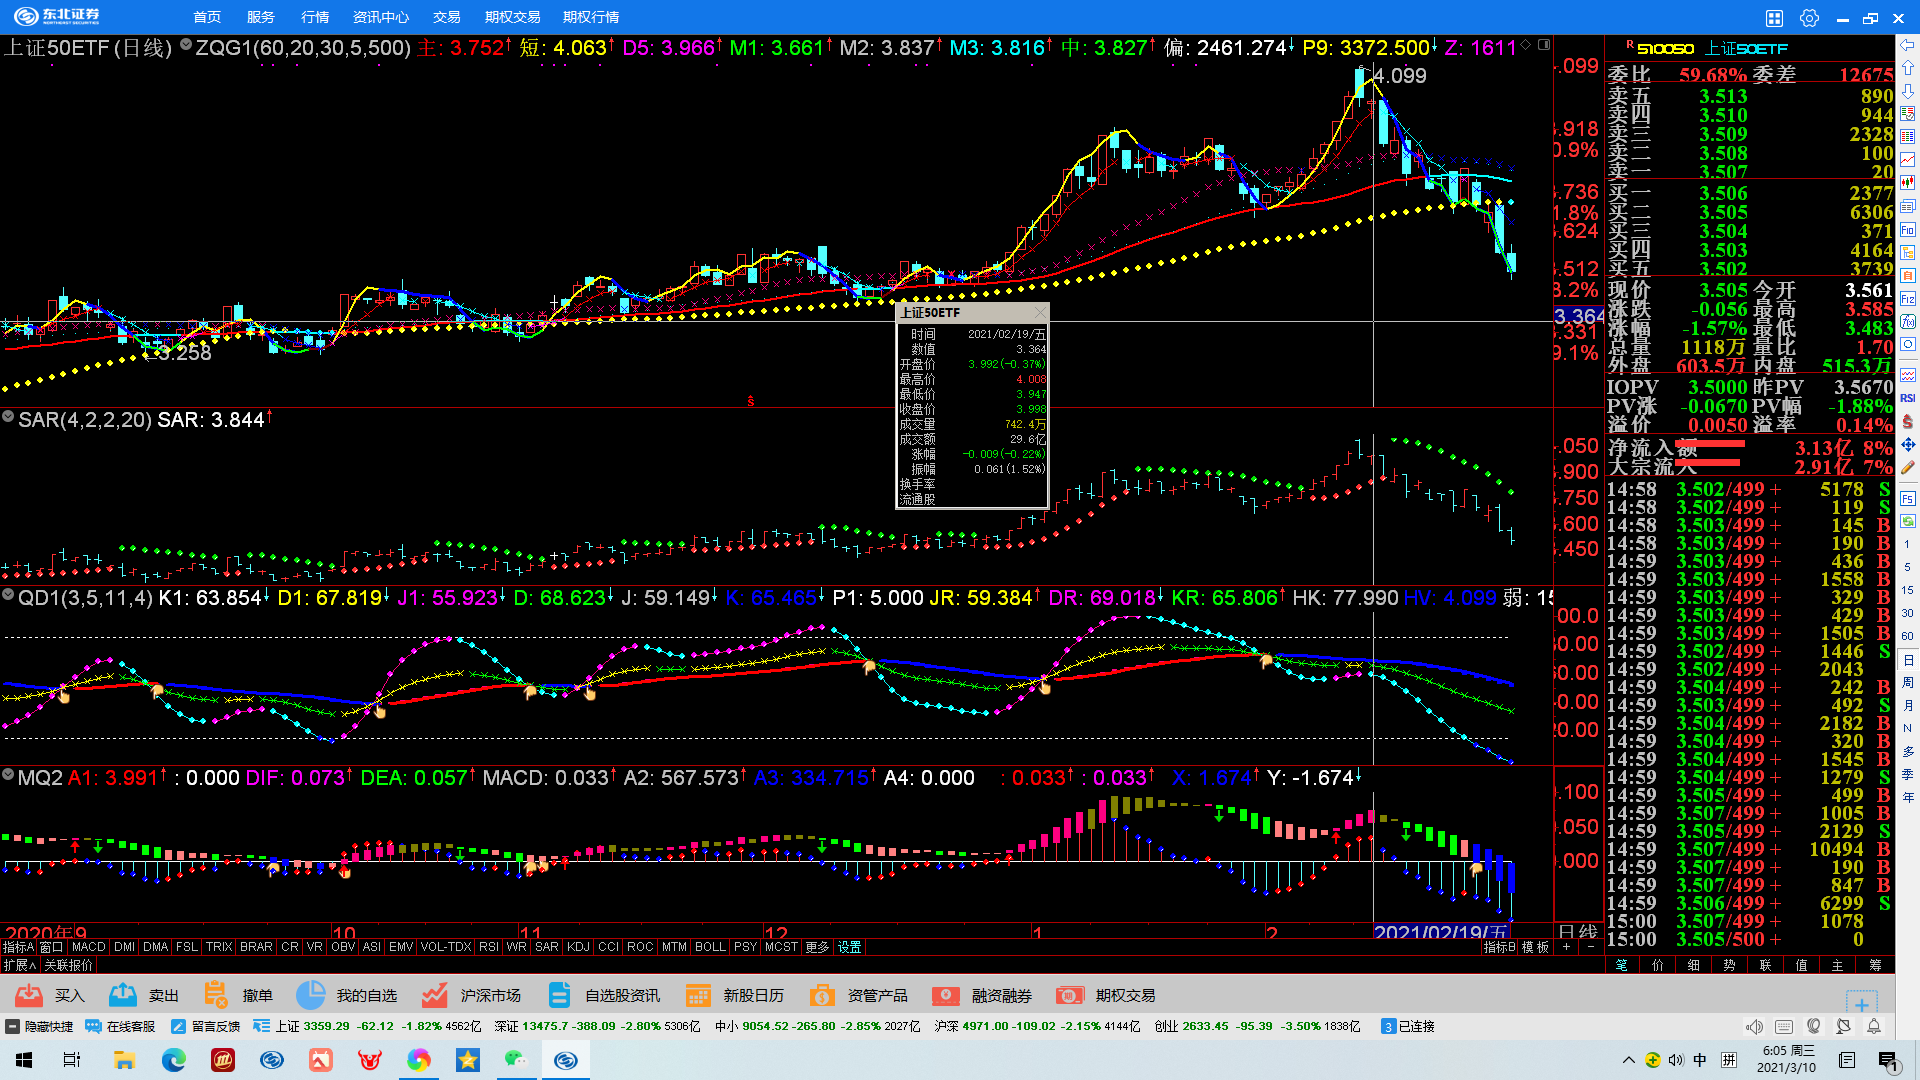Click the 设置 indicator settings link
The width and height of the screenshot is (1920, 1080).
(849, 947)
